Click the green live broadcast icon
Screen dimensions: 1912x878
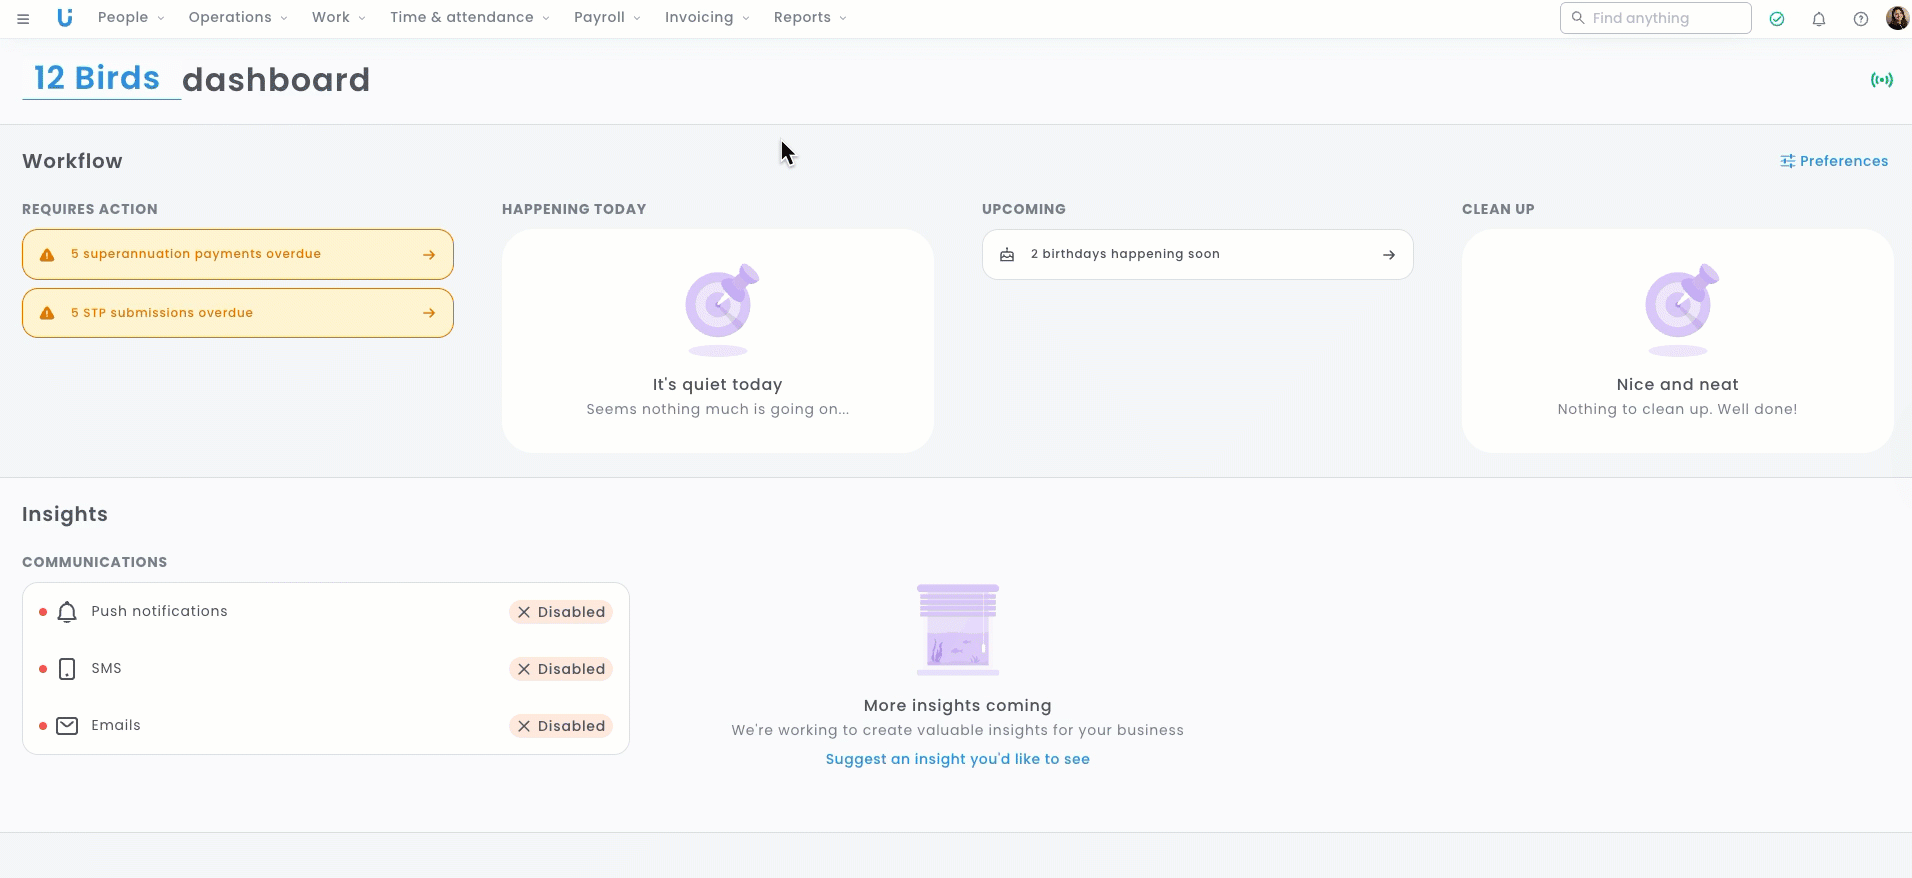[x=1881, y=80]
